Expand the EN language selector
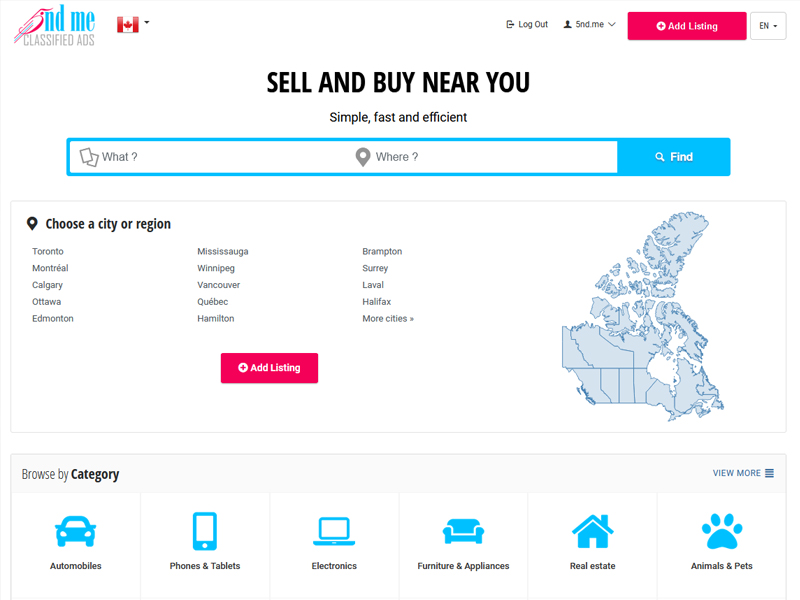This screenshot has width=800, height=600. 768,26
